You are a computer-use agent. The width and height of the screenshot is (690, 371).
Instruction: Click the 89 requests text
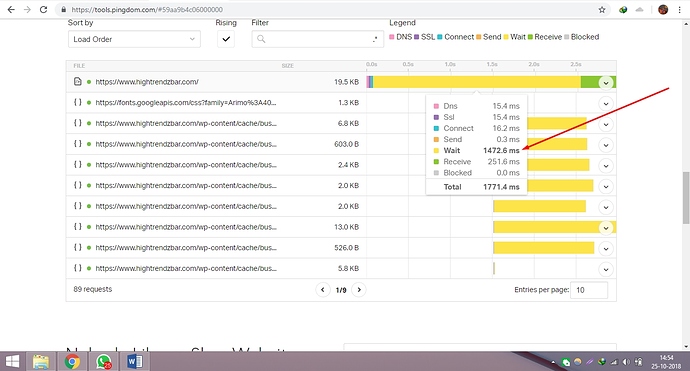click(x=93, y=289)
